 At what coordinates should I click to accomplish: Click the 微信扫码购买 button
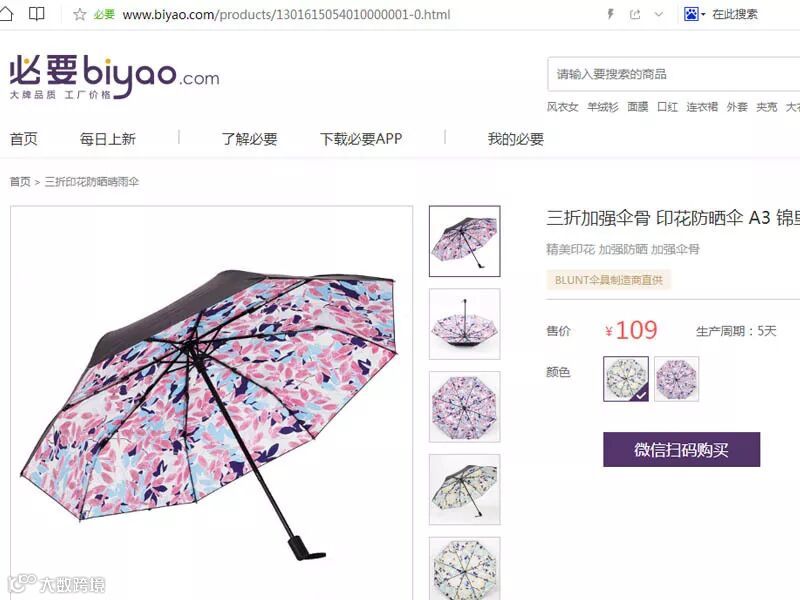(x=682, y=449)
